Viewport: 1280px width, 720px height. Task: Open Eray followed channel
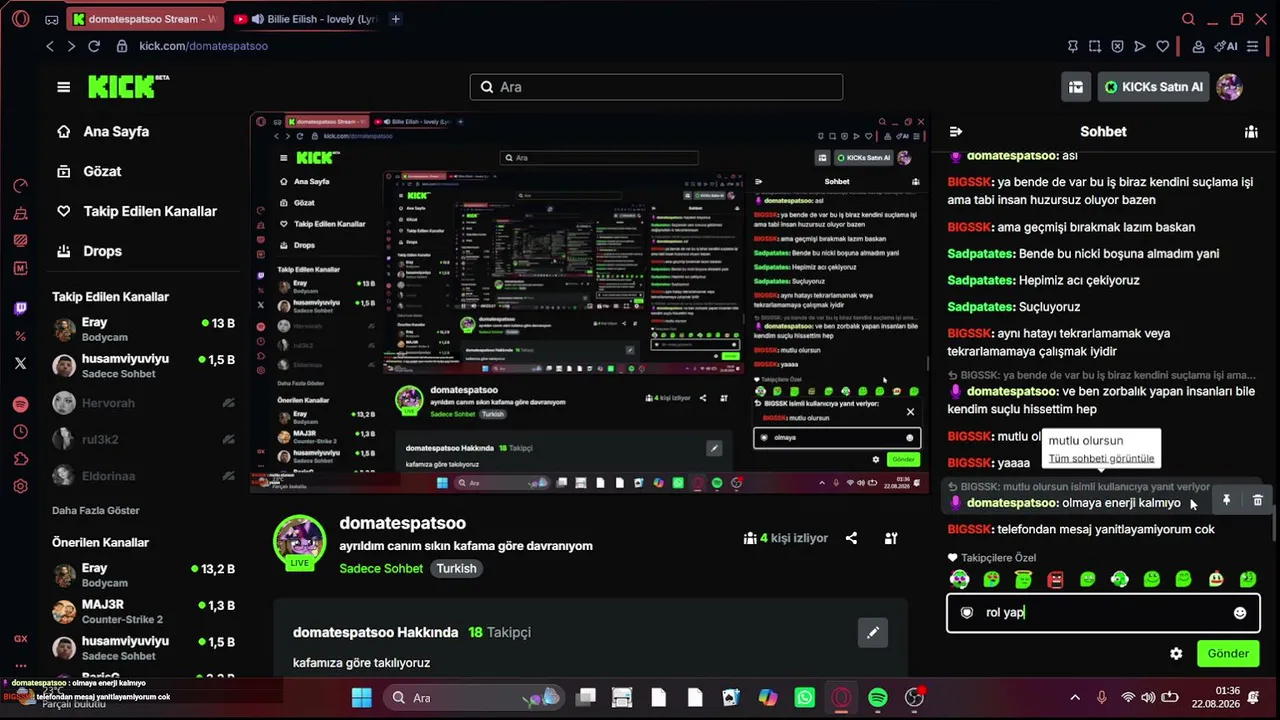144,330
